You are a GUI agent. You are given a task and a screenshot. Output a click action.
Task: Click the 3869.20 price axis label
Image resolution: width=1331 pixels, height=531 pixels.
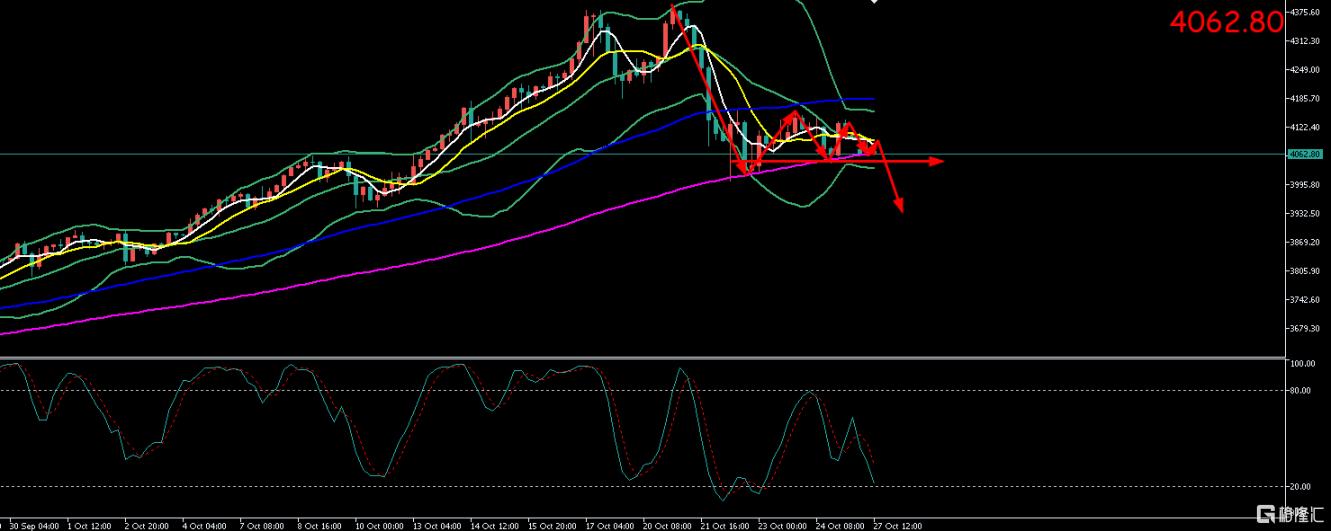(1304, 243)
